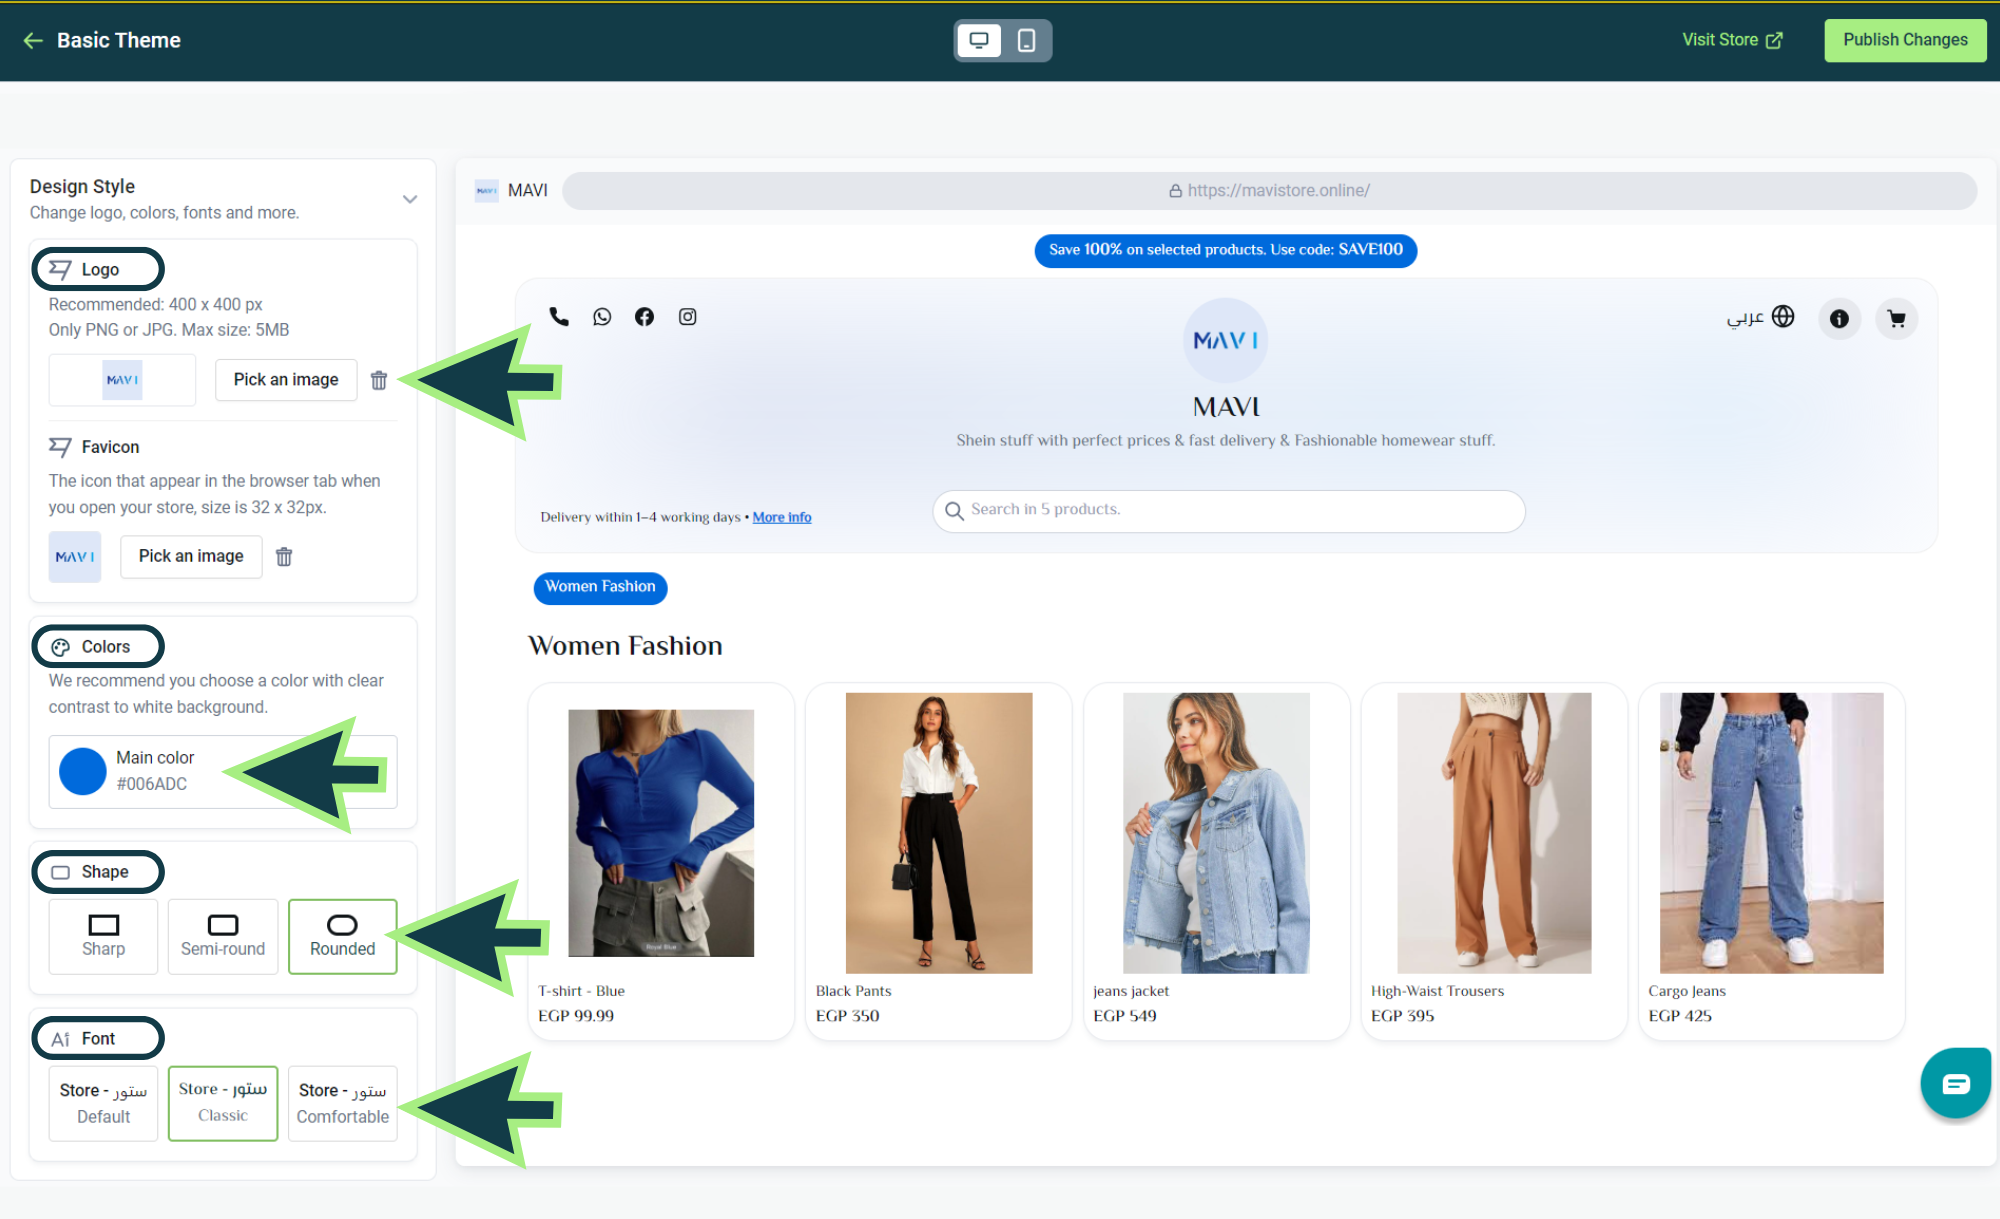The height and width of the screenshot is (1219, 2000).
Task: Switch to mobile preview mode
Action: (x=1026, y=41)
